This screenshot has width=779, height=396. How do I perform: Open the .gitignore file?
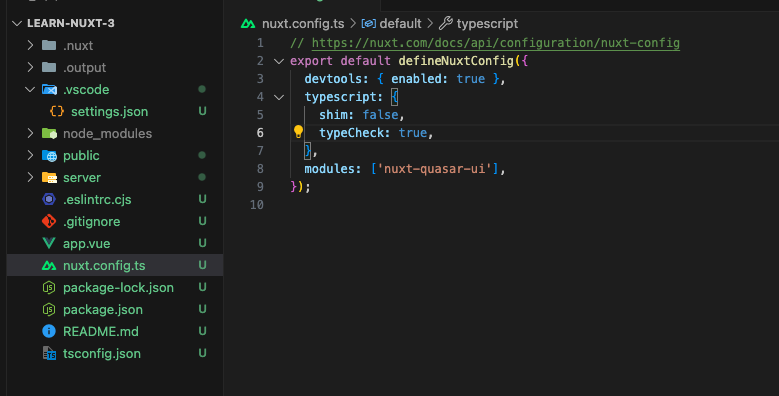click(91, 221)
